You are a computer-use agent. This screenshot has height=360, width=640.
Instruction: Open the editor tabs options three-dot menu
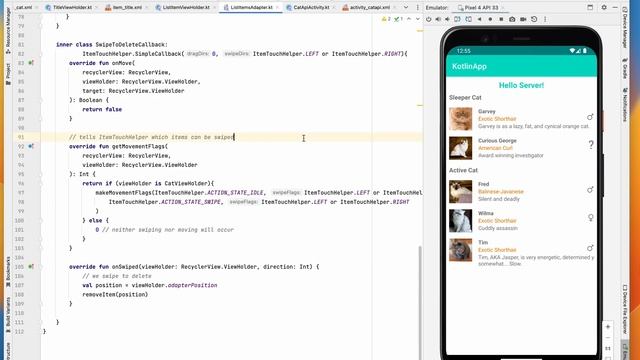pyautogui.click(x=417, y=7)
